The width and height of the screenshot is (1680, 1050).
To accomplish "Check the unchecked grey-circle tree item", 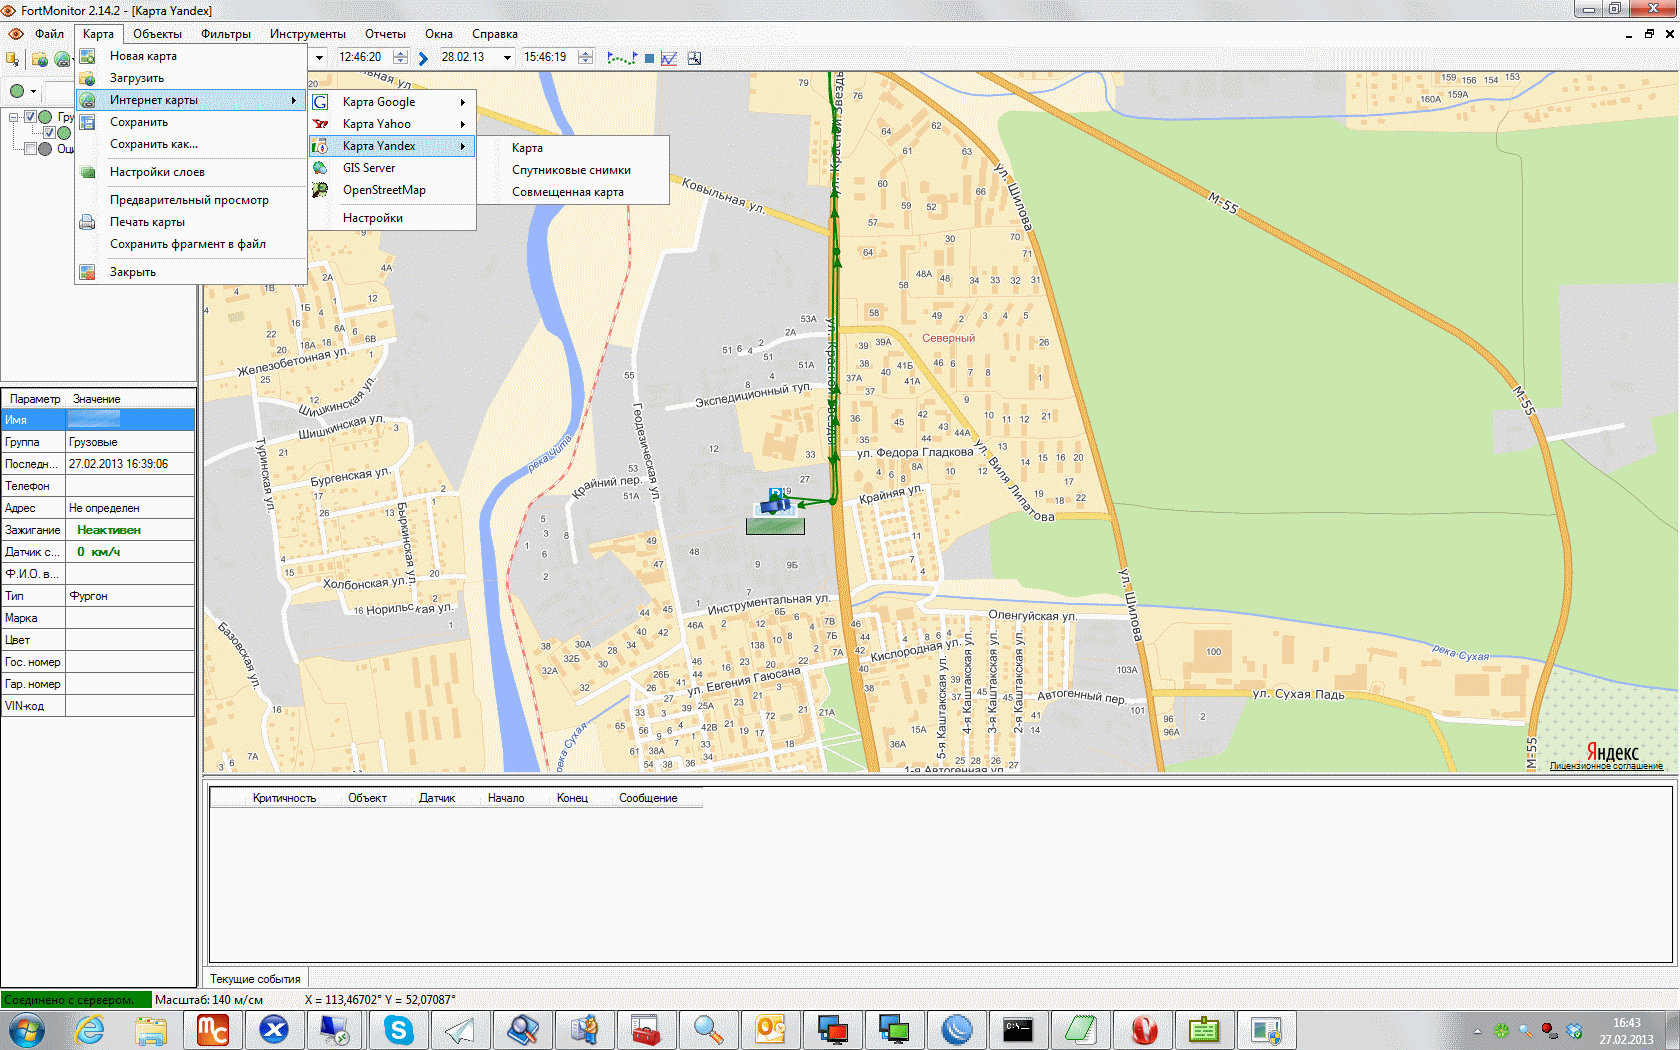I will [31, 149].
